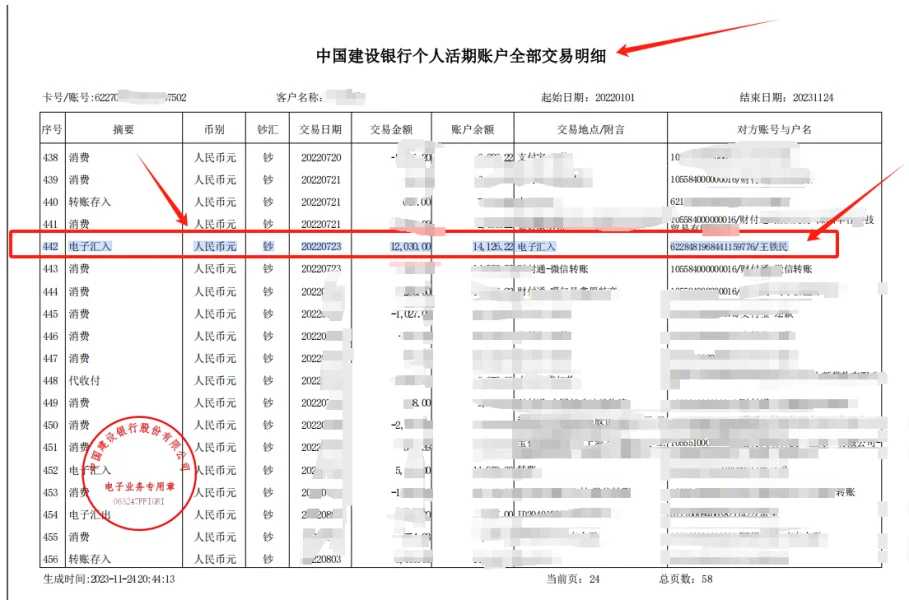Select 转账存入 in row 456
The height and width of the screenshot is (600, 909).
tap(89, 559)
